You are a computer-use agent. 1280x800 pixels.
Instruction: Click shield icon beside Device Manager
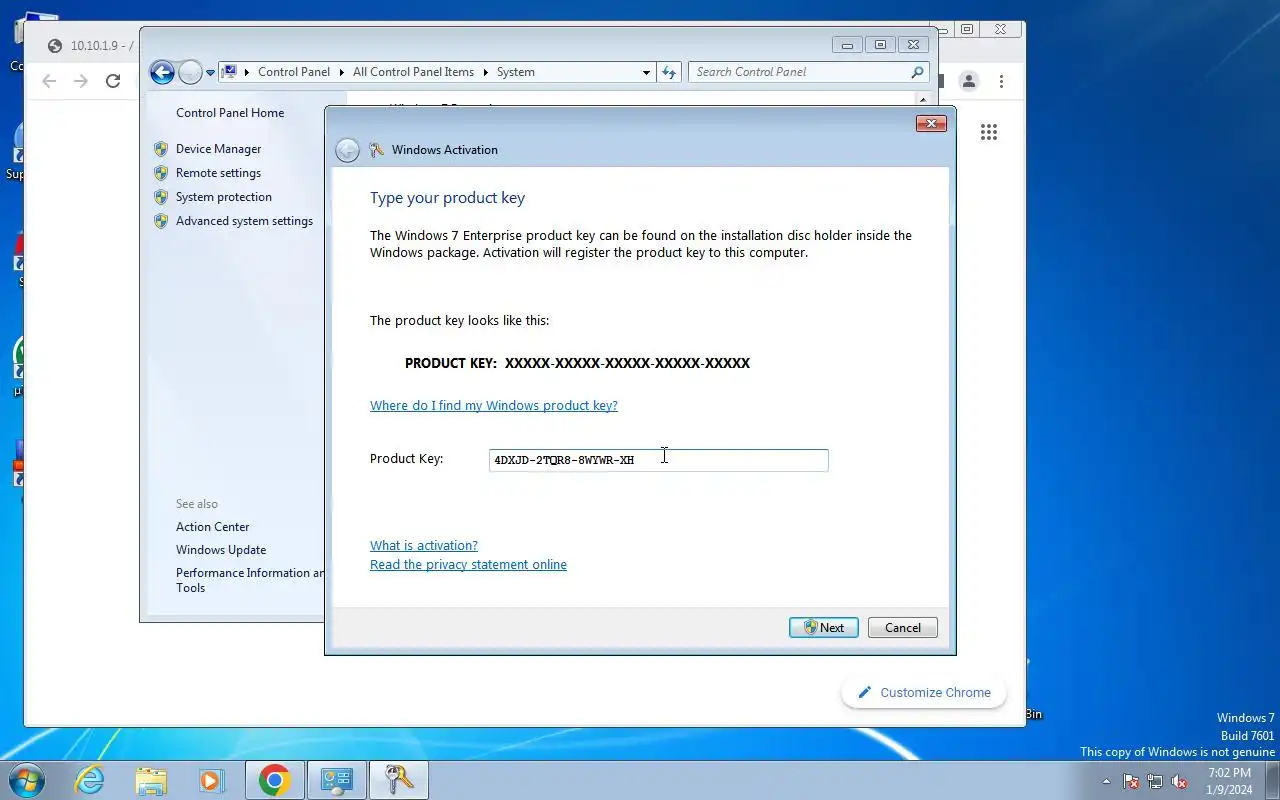161,149
